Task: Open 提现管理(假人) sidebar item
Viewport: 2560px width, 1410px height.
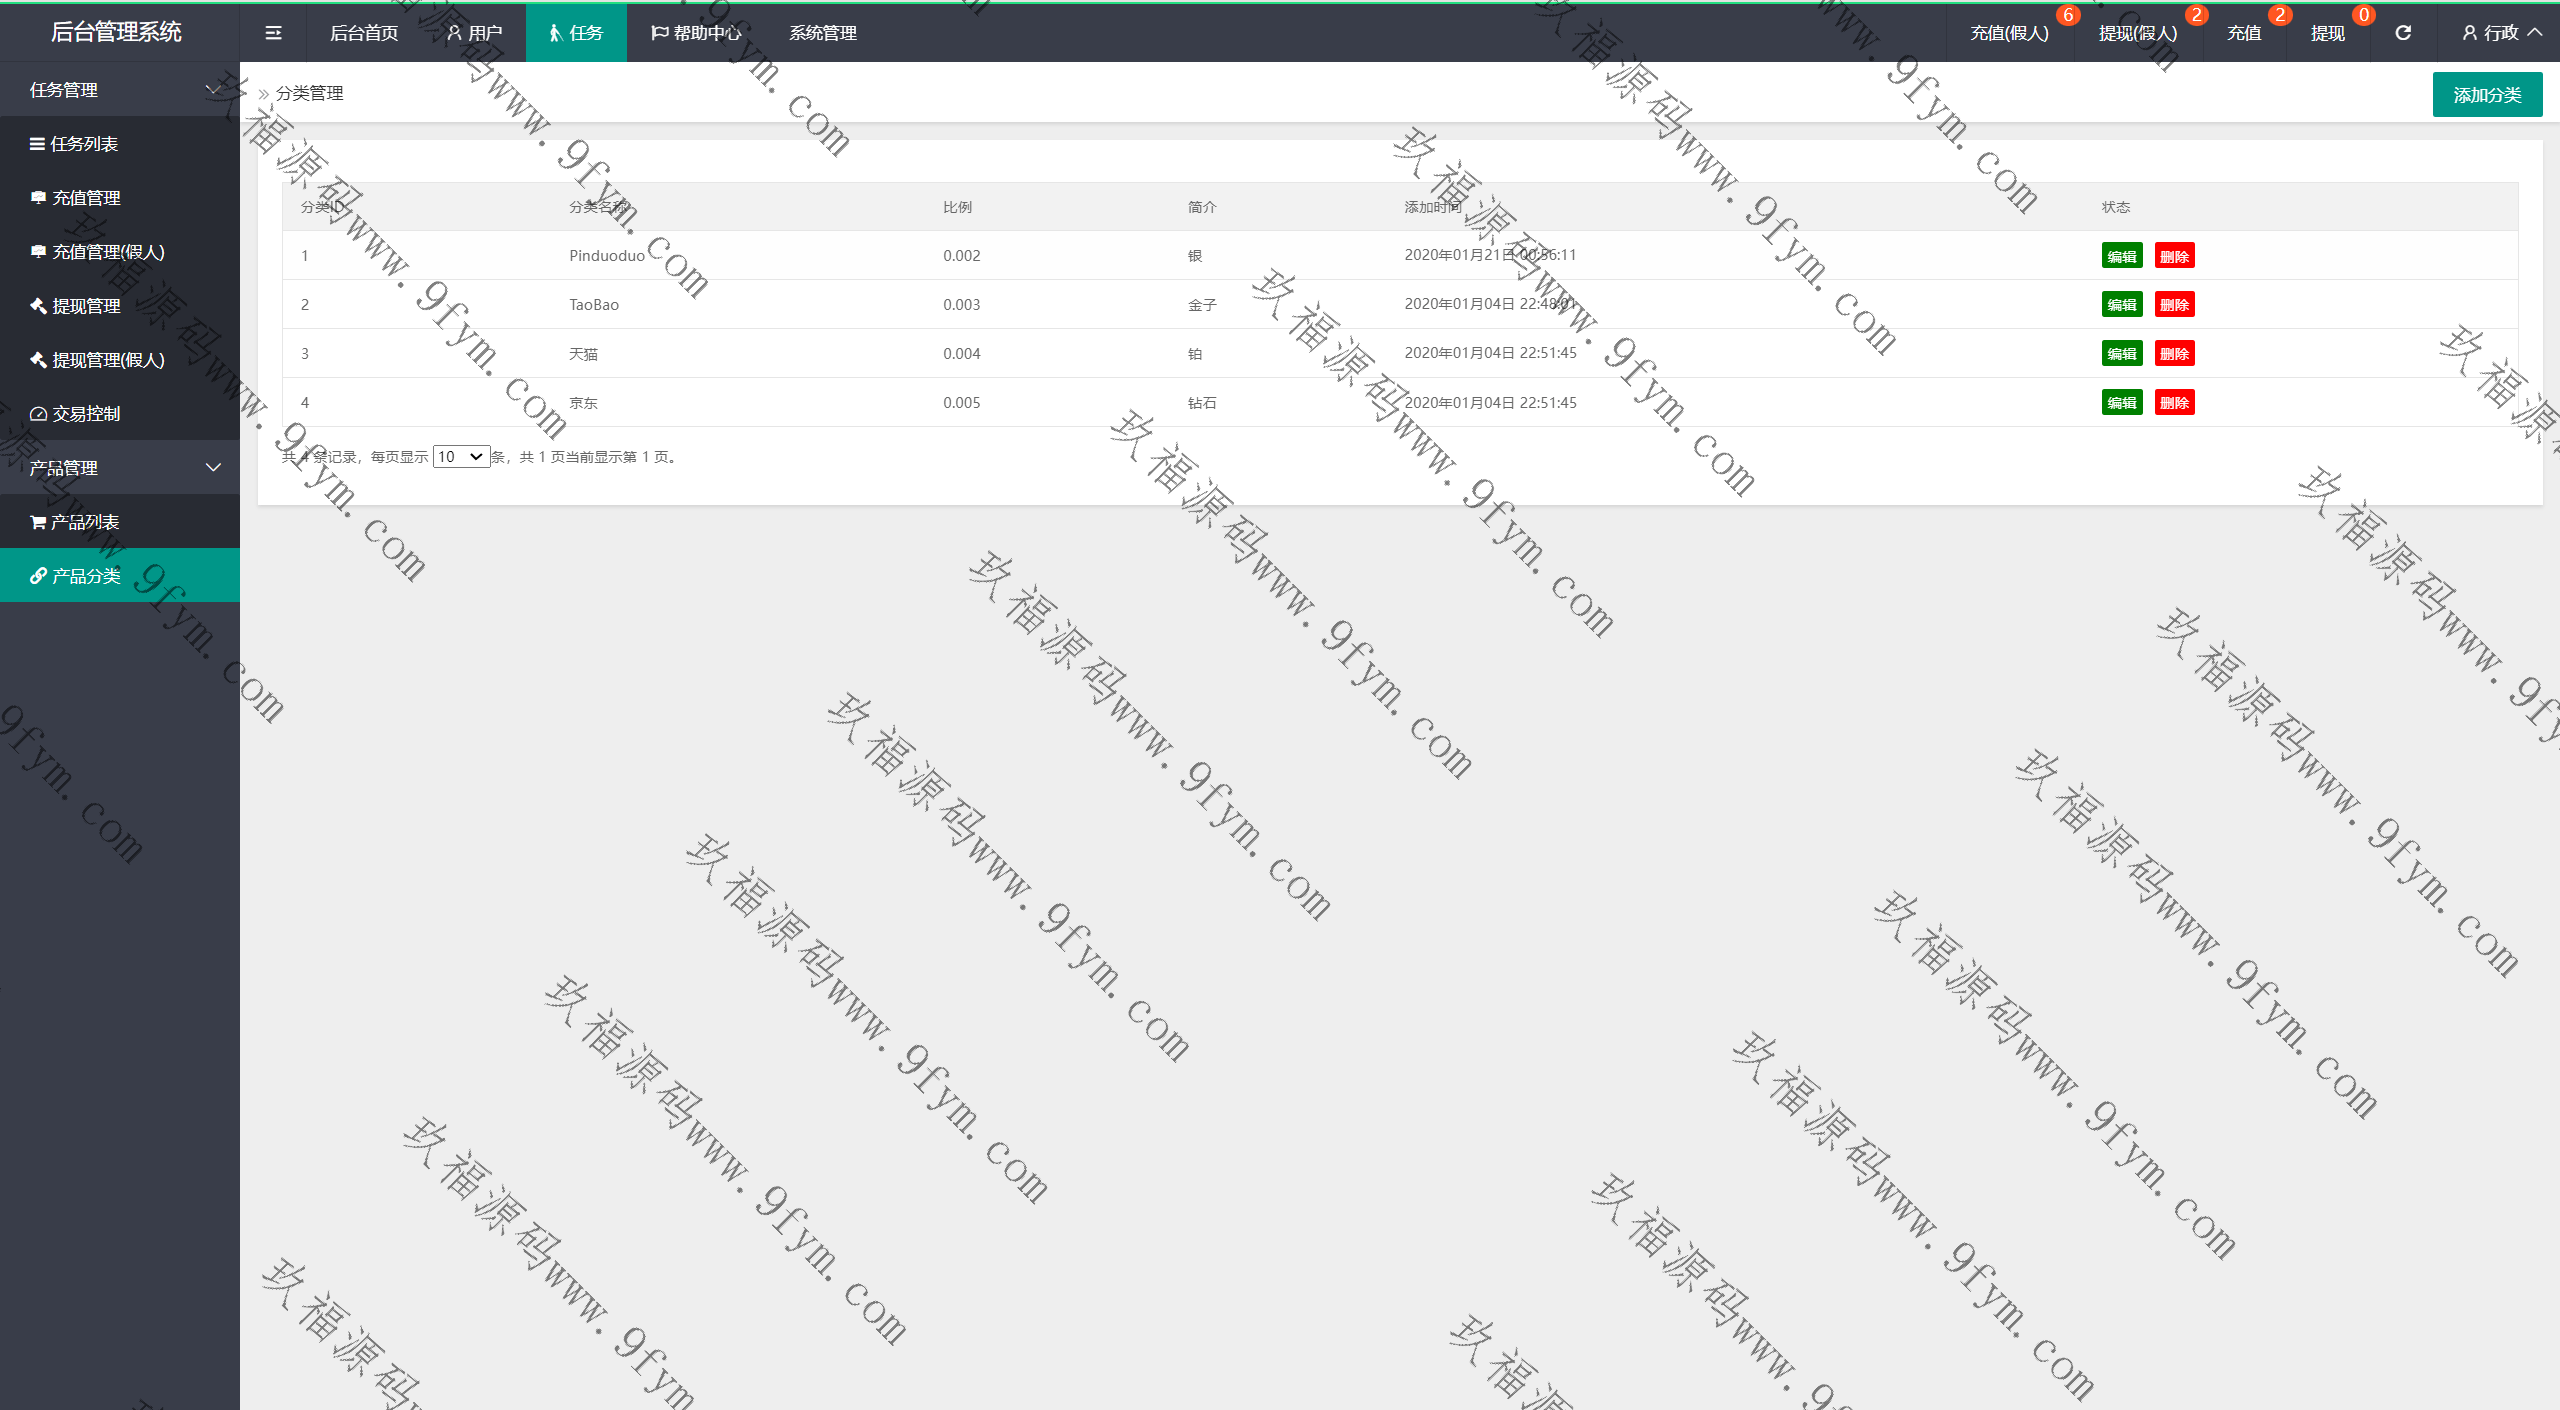Action: 108,360
